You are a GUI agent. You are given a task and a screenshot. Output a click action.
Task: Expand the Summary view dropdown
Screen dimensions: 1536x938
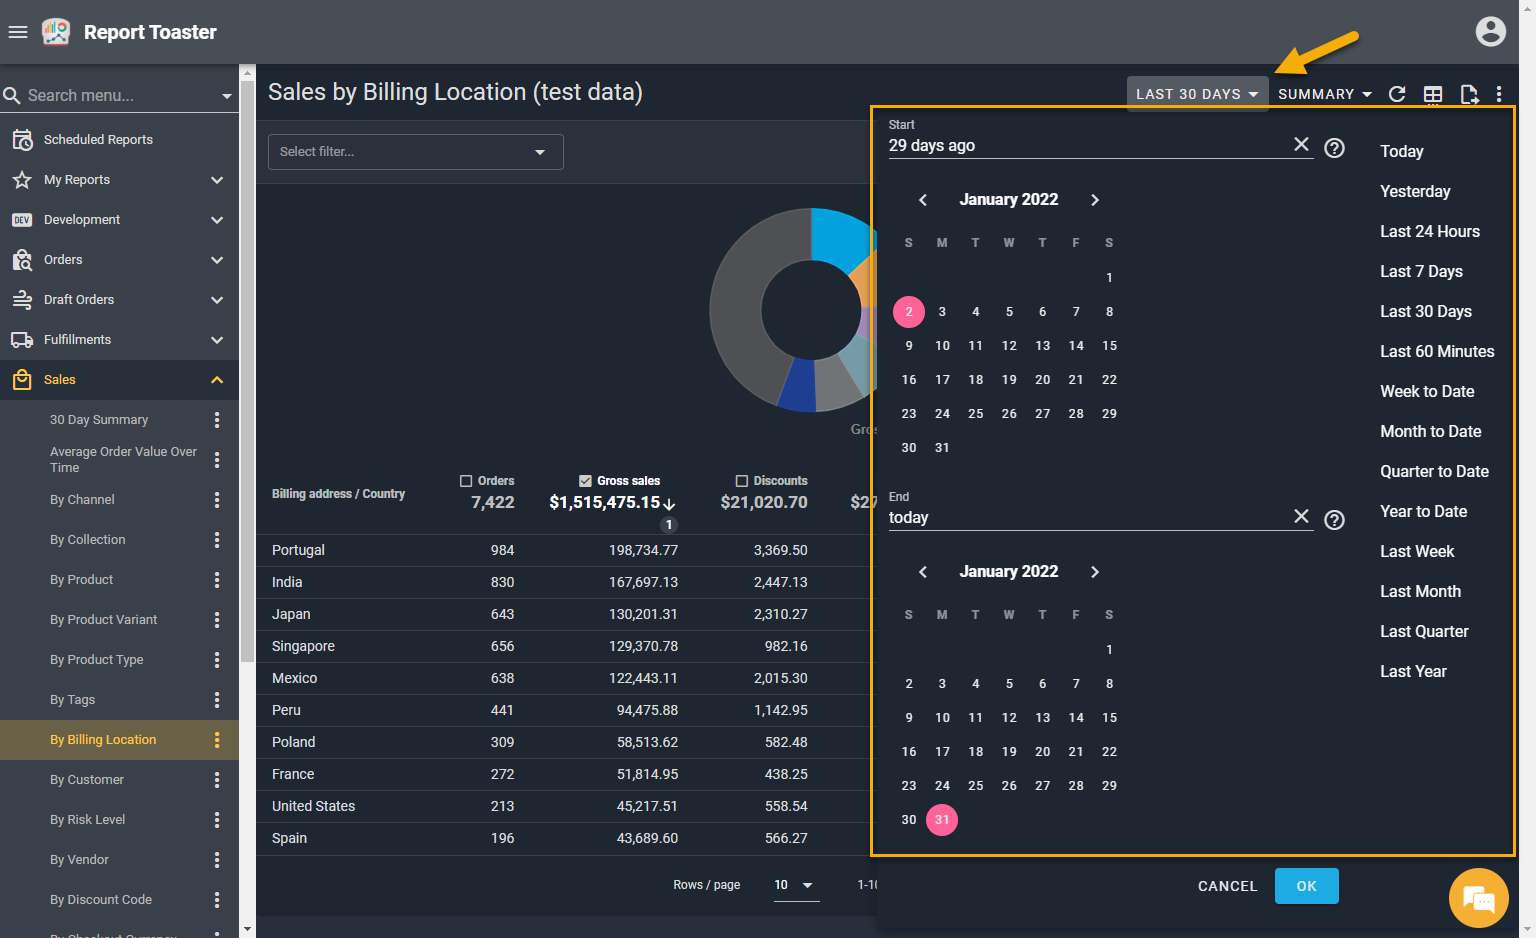pos(1324,94)
